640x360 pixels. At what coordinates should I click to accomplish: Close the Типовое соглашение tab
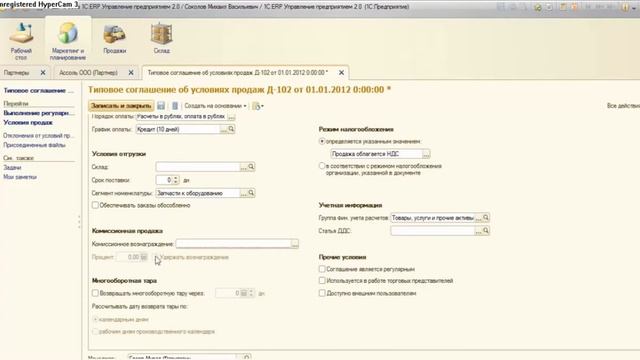(x=341, y=73)
